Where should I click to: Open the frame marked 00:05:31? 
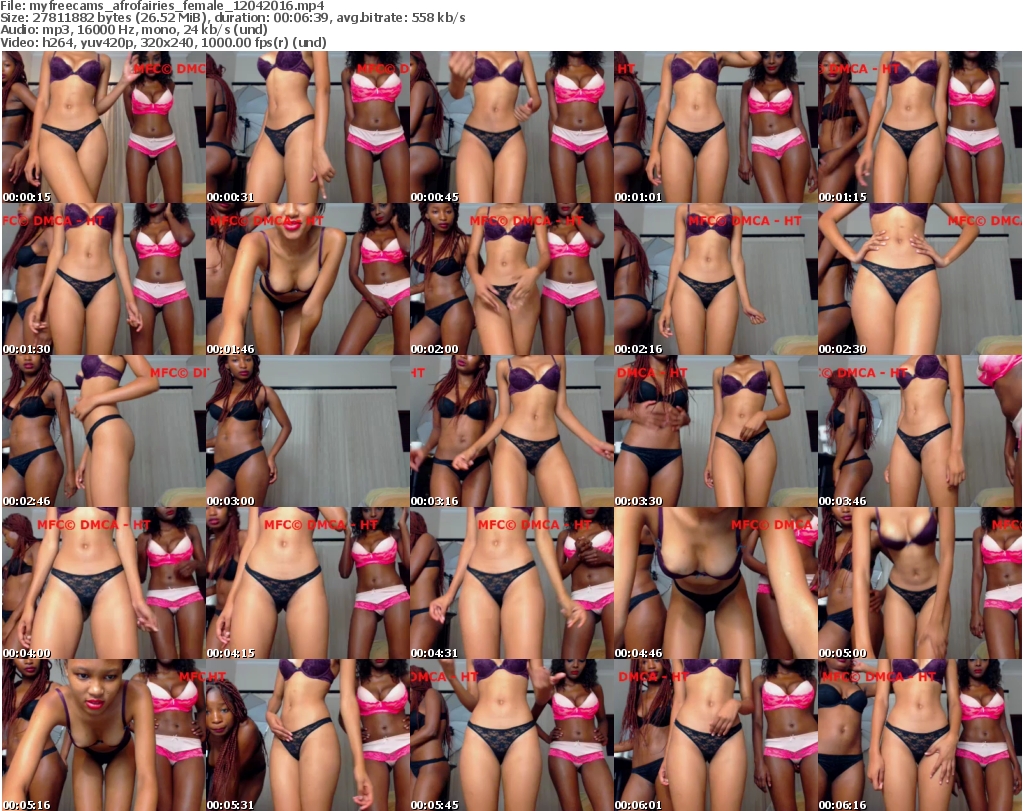pos(308,735)
